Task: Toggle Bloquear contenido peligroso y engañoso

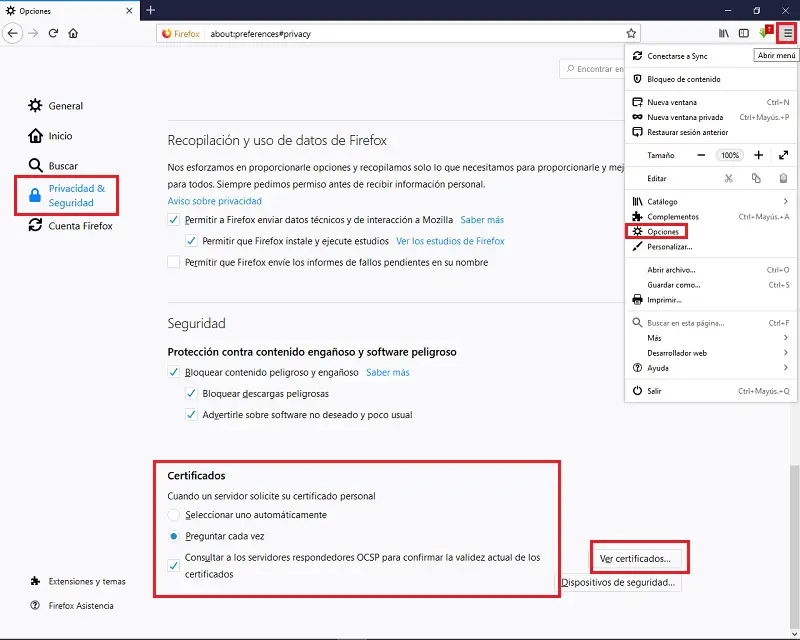Action: pyautogui.click(x=173, y=373)
